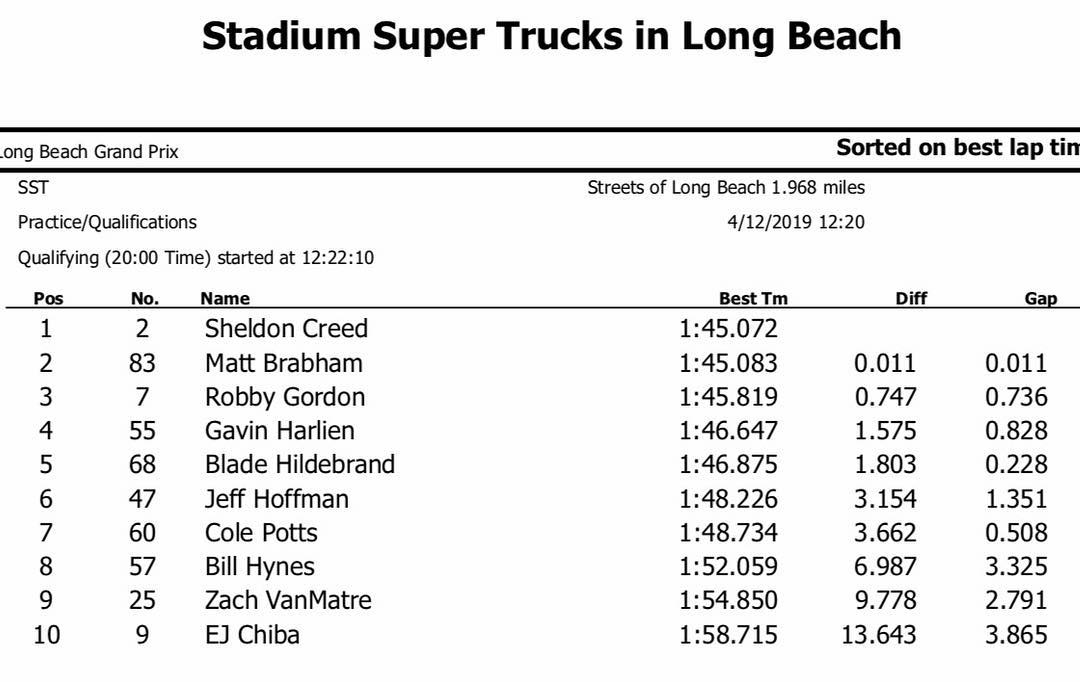
Task: Select the Jeff Hoffman name entry
Action: pos(276,499)
